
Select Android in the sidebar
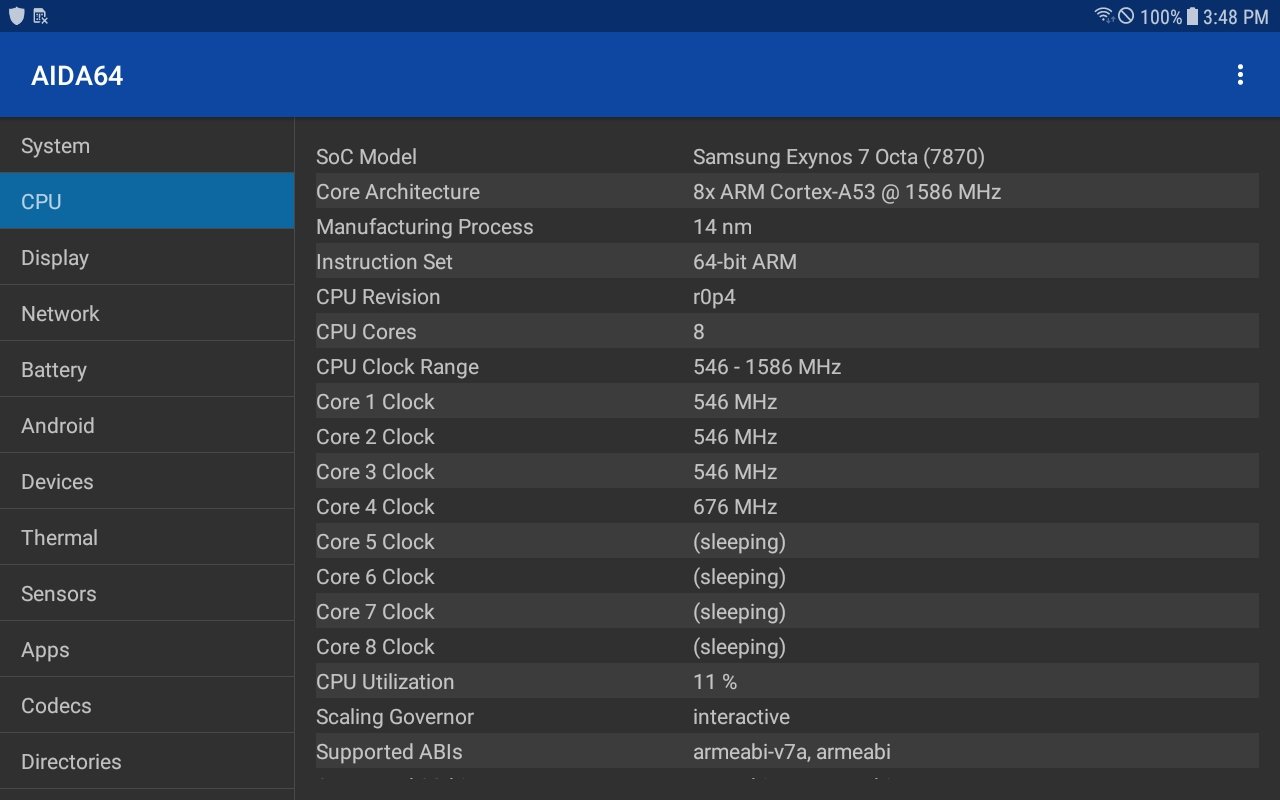pyautogui.click(x=147, y=426)
